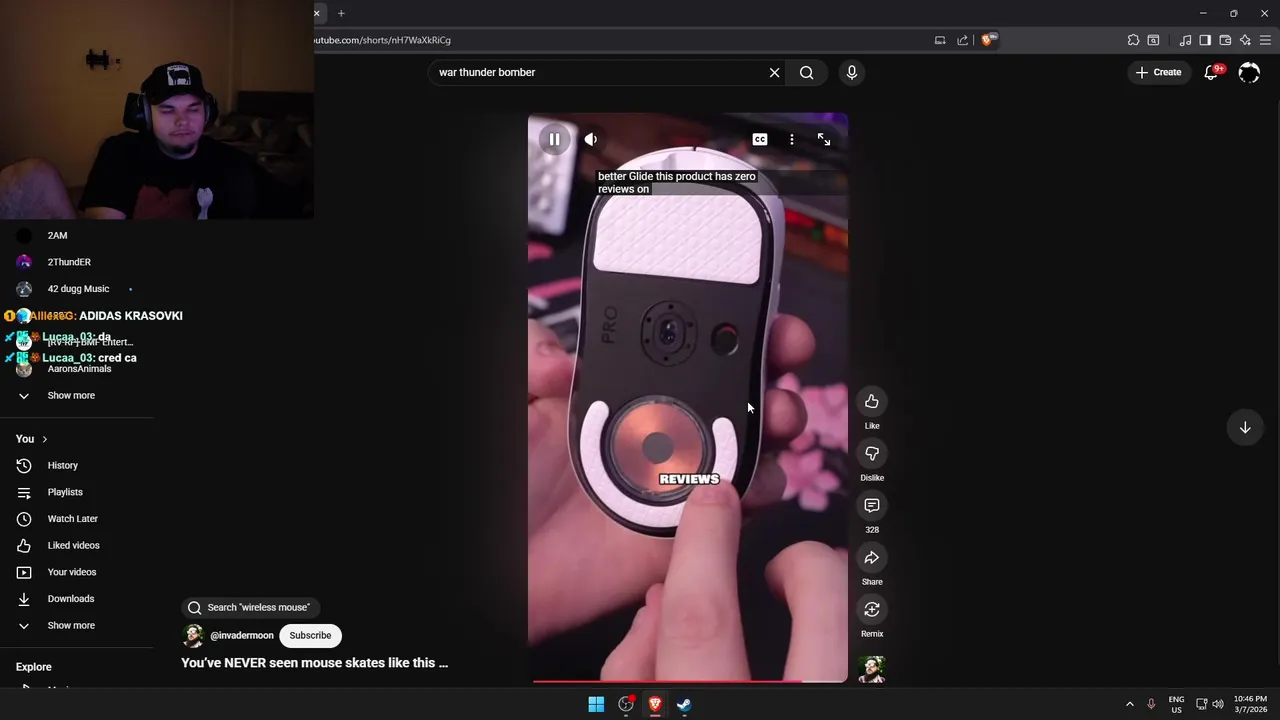Screen dimensions: 1280x720
Task: Open the ENG US language switcher
Action: (1176, 704)
